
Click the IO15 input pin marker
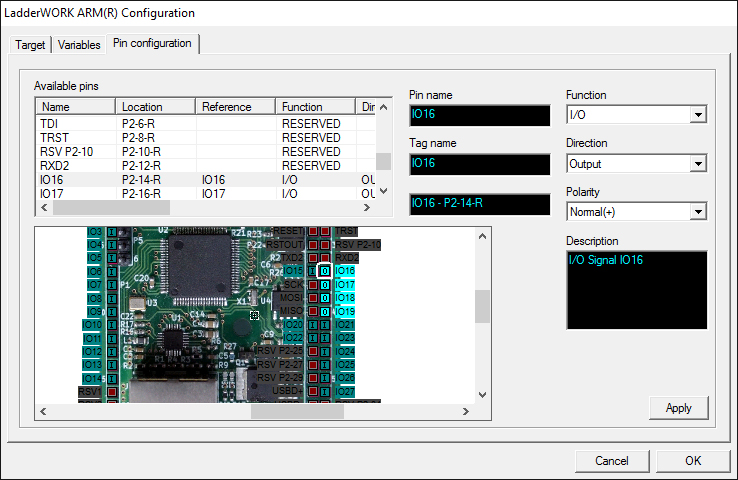click(x=312, y=271)
